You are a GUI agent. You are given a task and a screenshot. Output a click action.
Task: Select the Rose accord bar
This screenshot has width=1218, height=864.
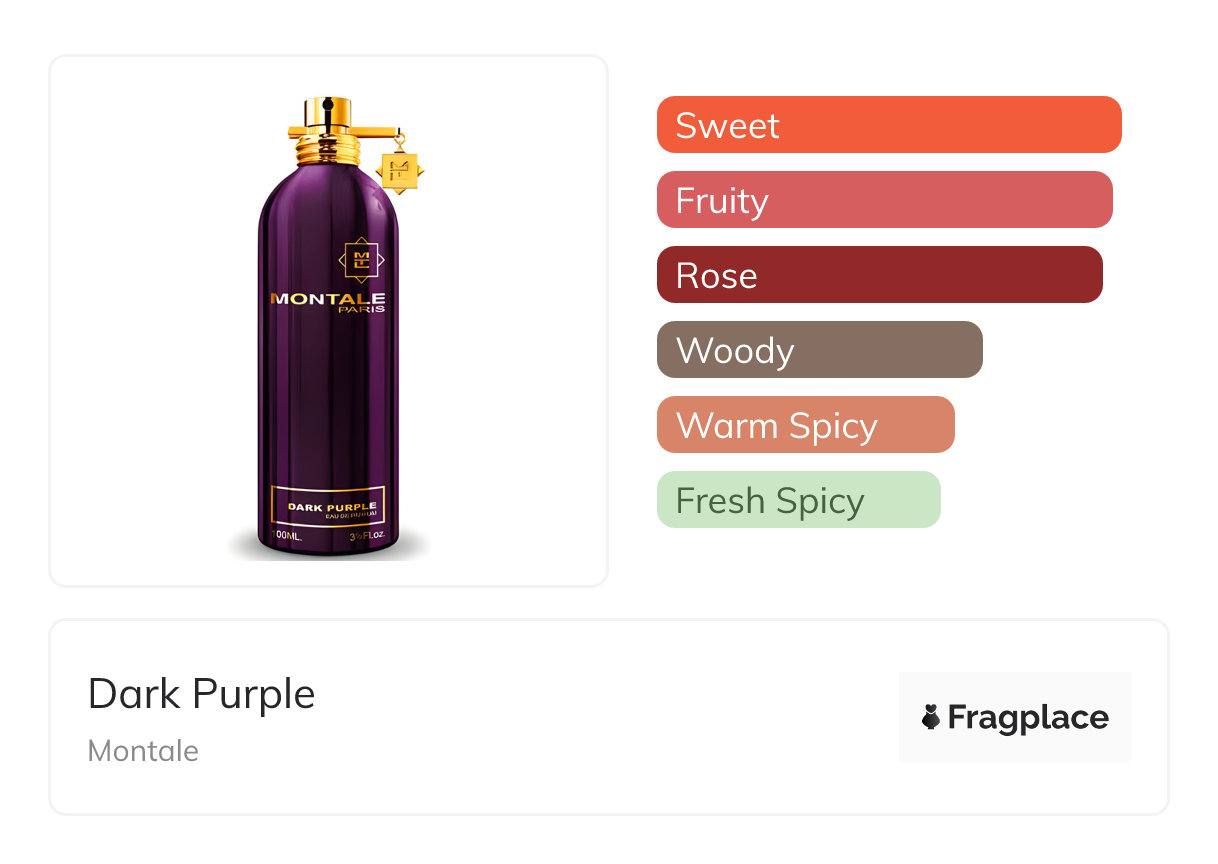point(880,275)
